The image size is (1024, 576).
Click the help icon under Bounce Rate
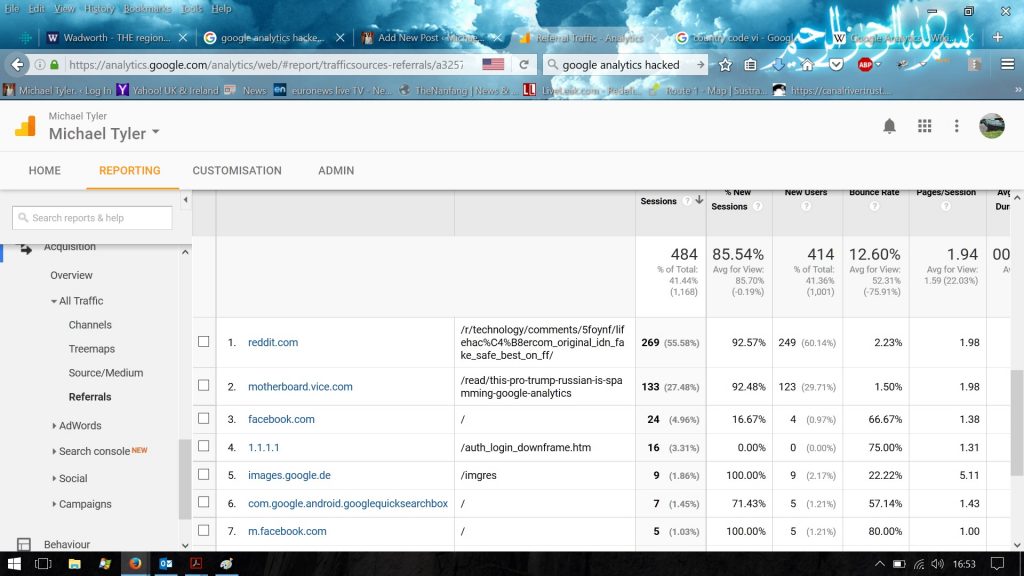tap(874, 206)
